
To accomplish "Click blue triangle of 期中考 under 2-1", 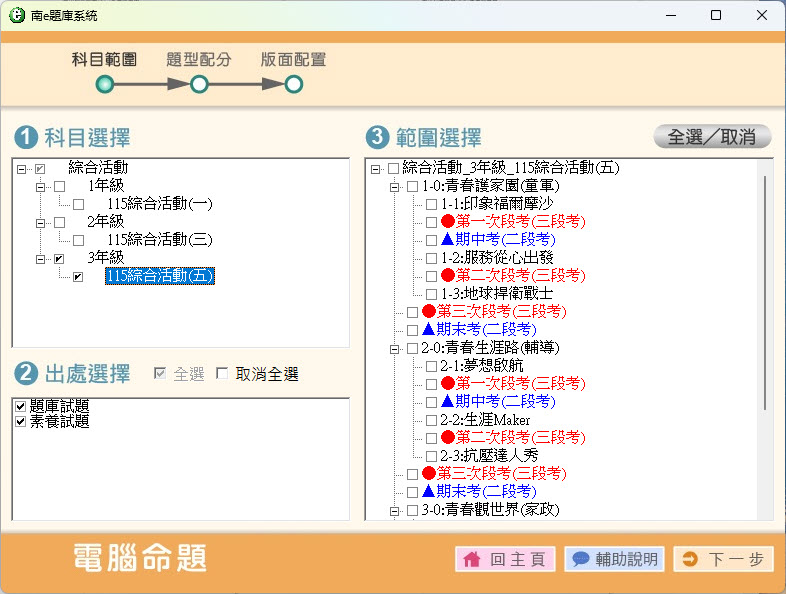I will (448, 401).
